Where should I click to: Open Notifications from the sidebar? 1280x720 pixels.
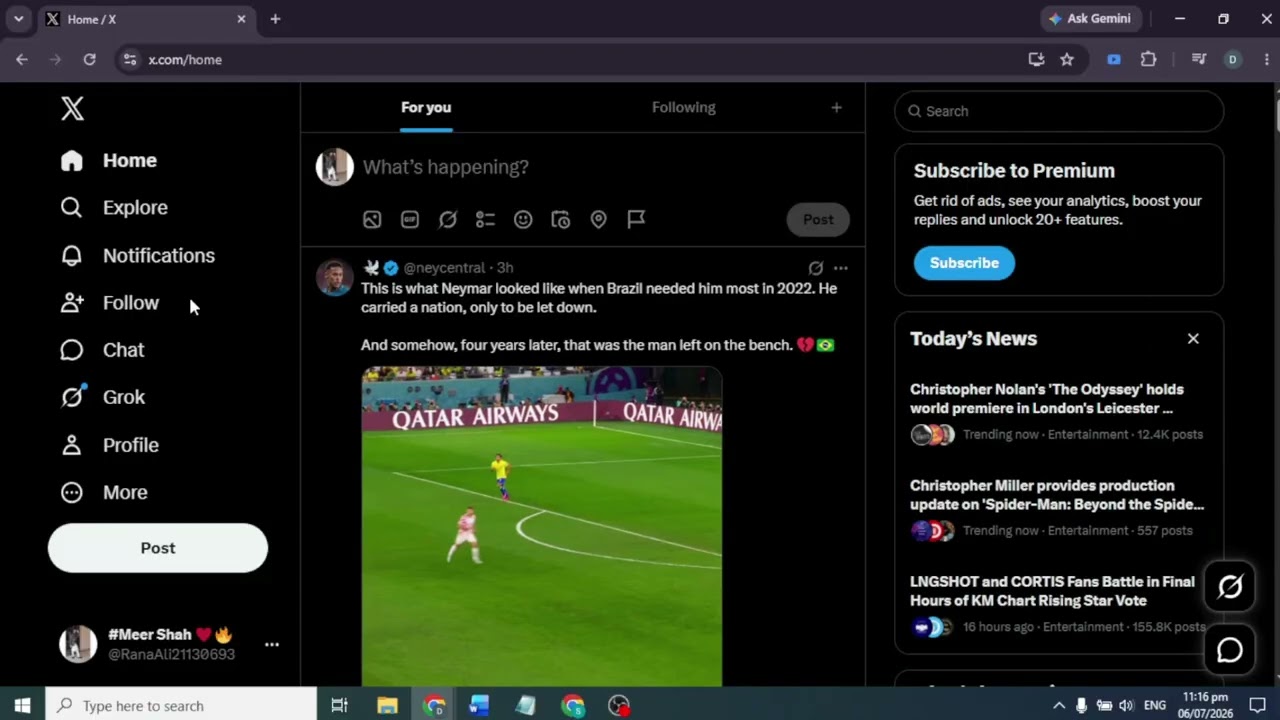[137, 256]
